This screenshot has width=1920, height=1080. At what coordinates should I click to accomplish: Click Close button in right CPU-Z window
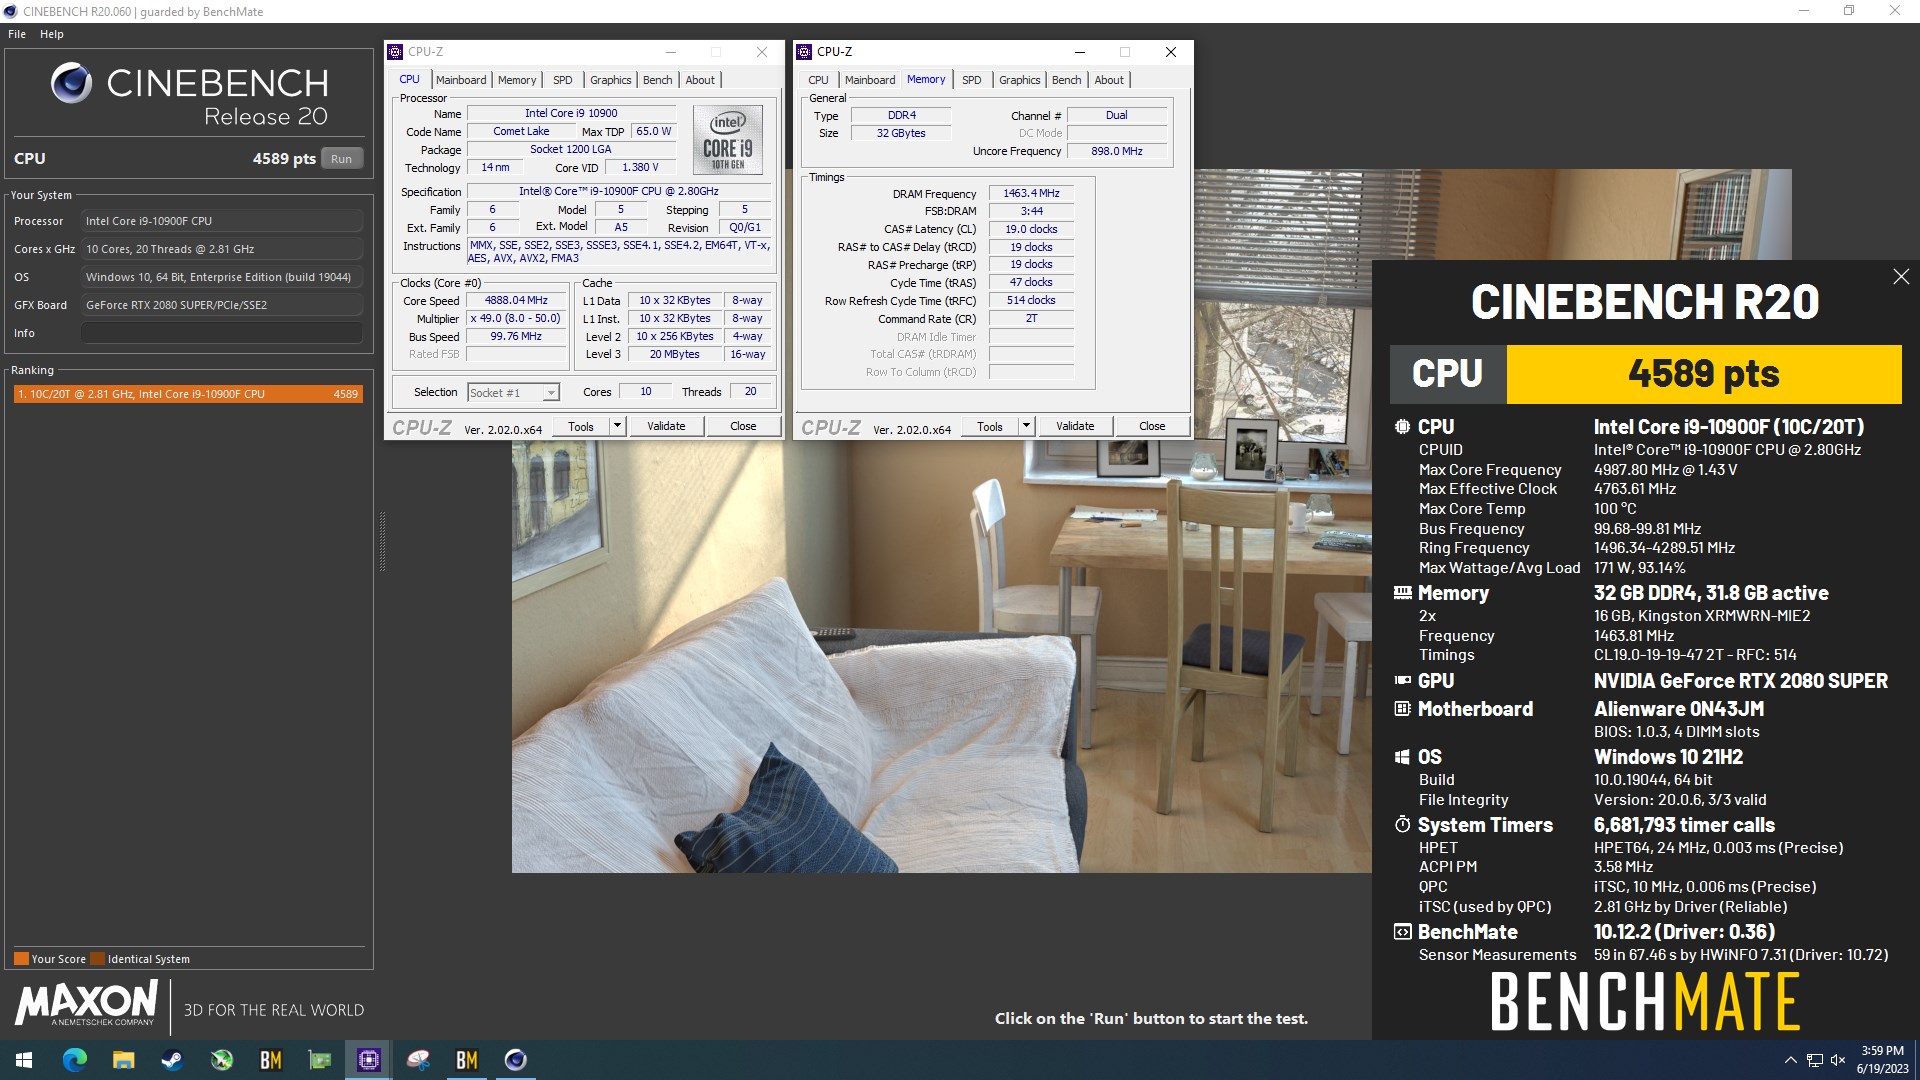coord(1152,427)
